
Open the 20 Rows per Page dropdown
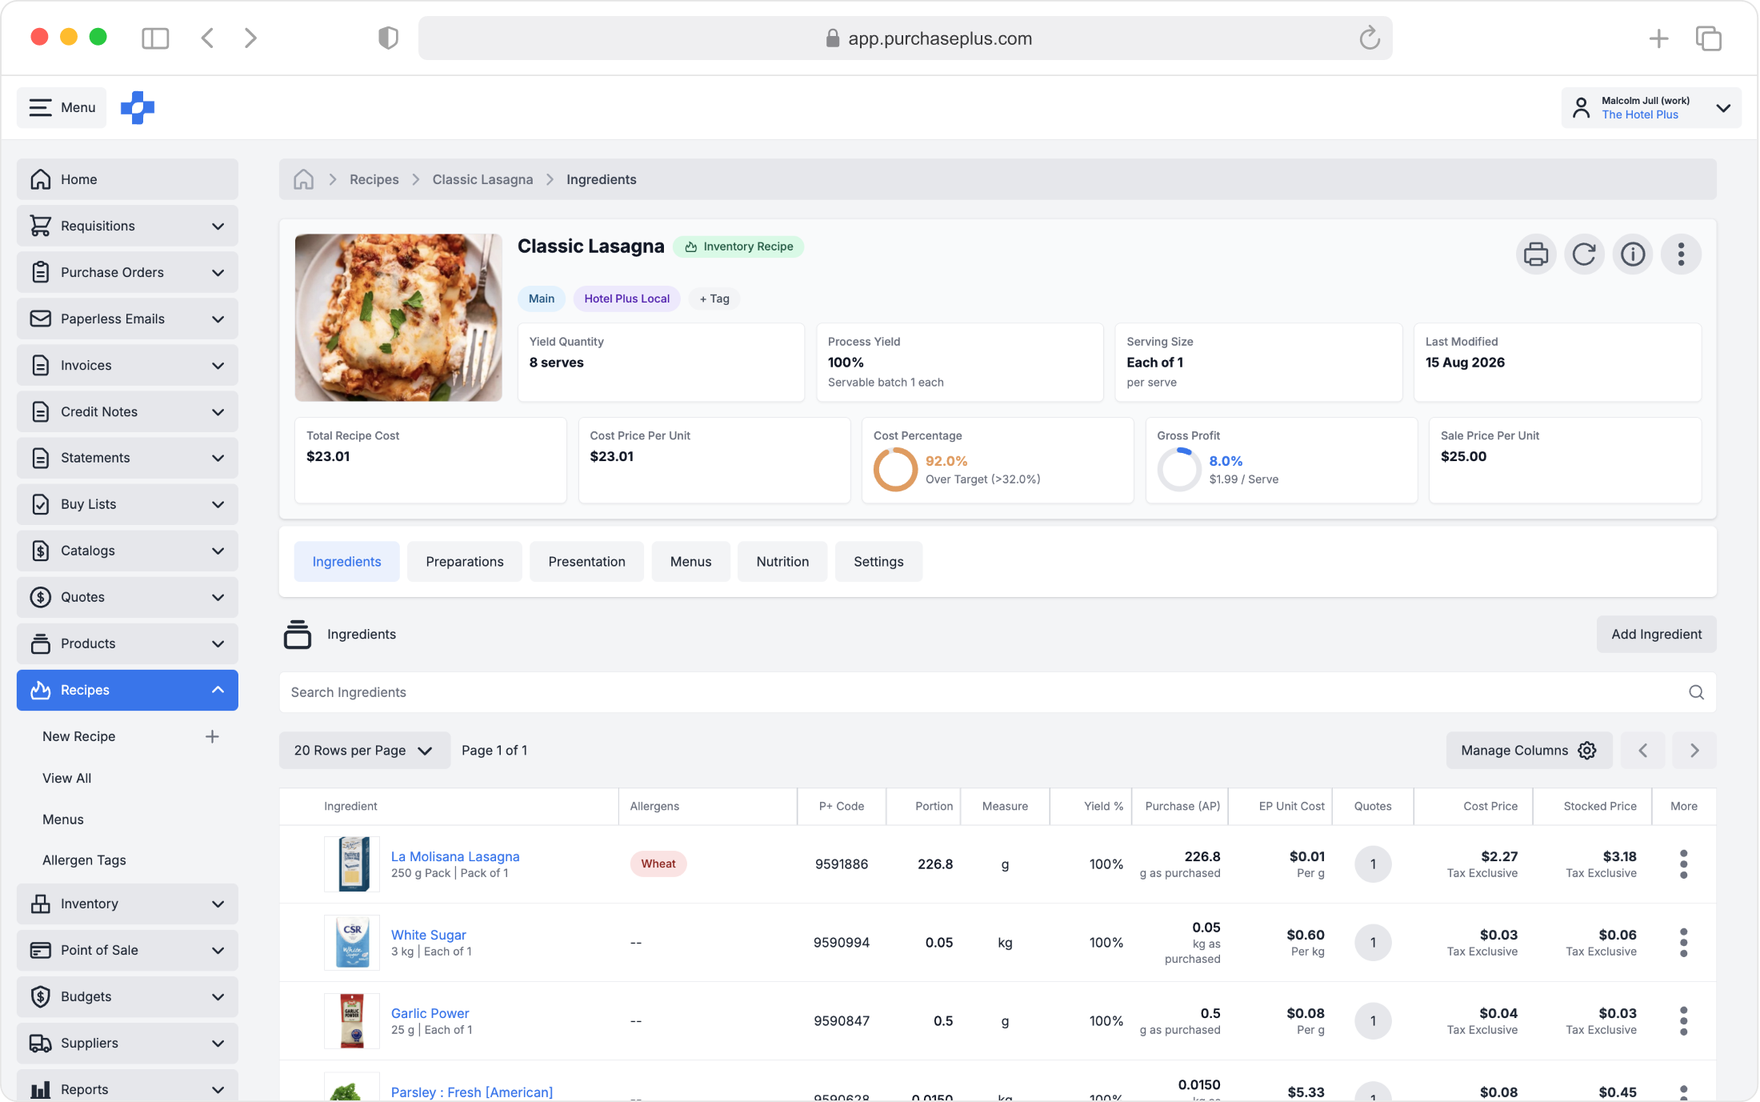tap(364, 750)
